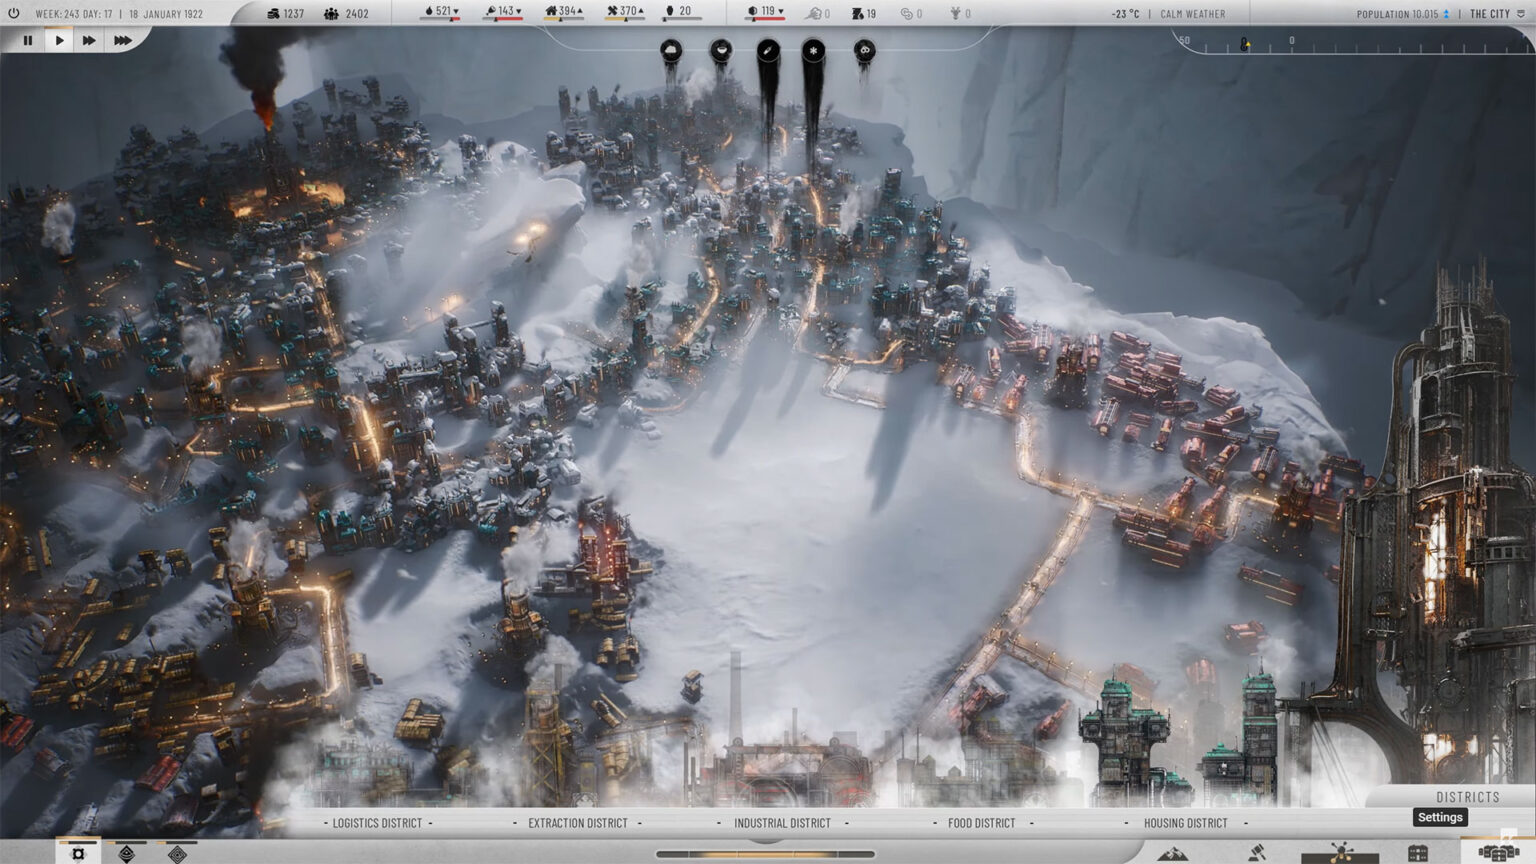This screenshot has height=864, width=1536.
Task: Open the workforce counter showing 2402
Action: tap(346, 14)
